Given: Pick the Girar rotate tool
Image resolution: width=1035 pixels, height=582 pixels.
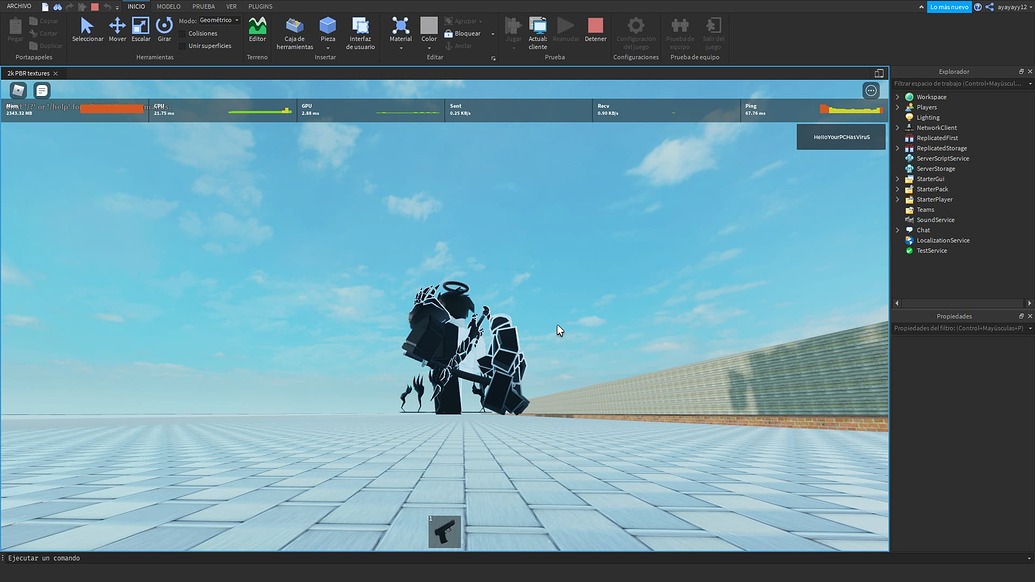Looking at the screenshot, I should click(164, 30).
